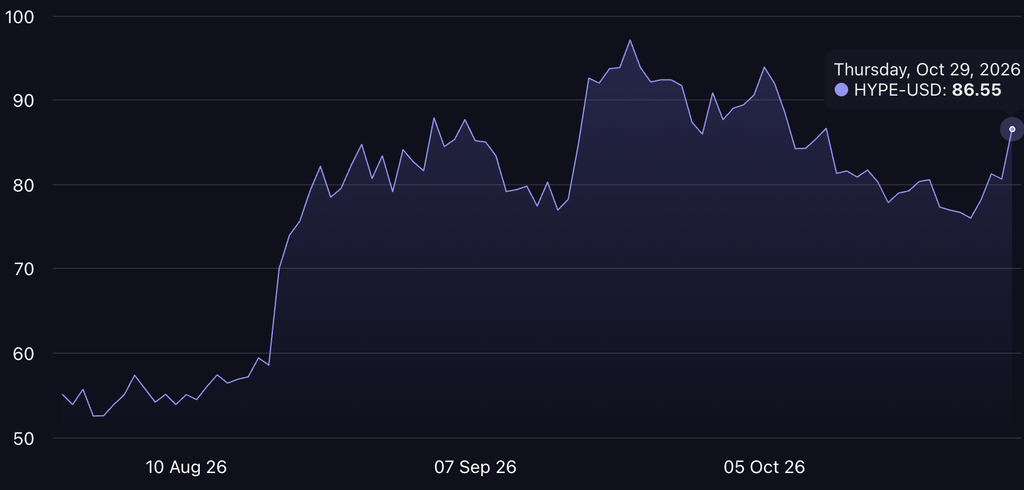Click the y-axis label '90'

(x=25, y=101)
